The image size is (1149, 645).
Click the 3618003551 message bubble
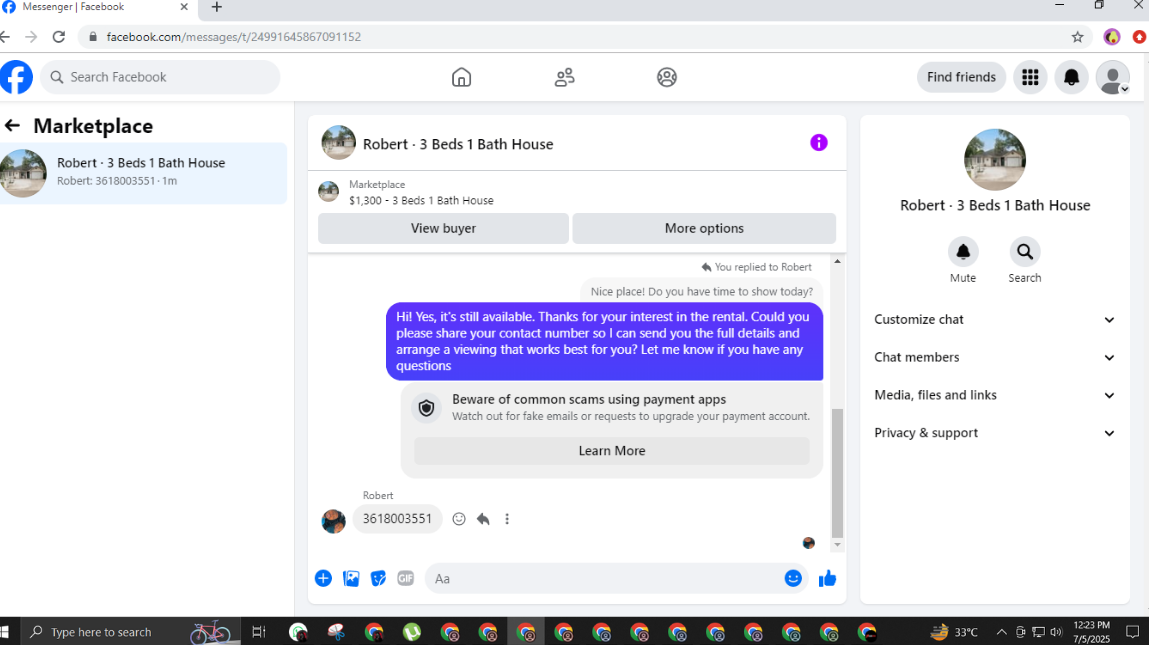click(x=397, y=519)
